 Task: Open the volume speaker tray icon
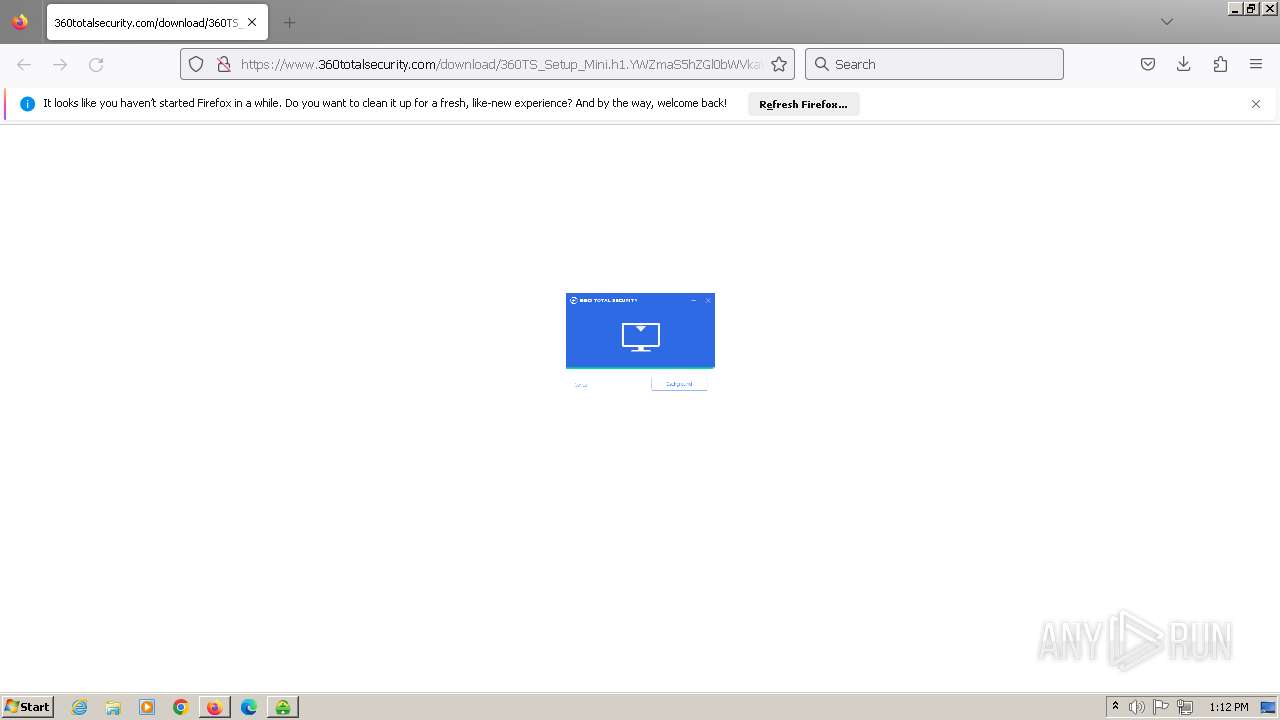(1137, 707)
